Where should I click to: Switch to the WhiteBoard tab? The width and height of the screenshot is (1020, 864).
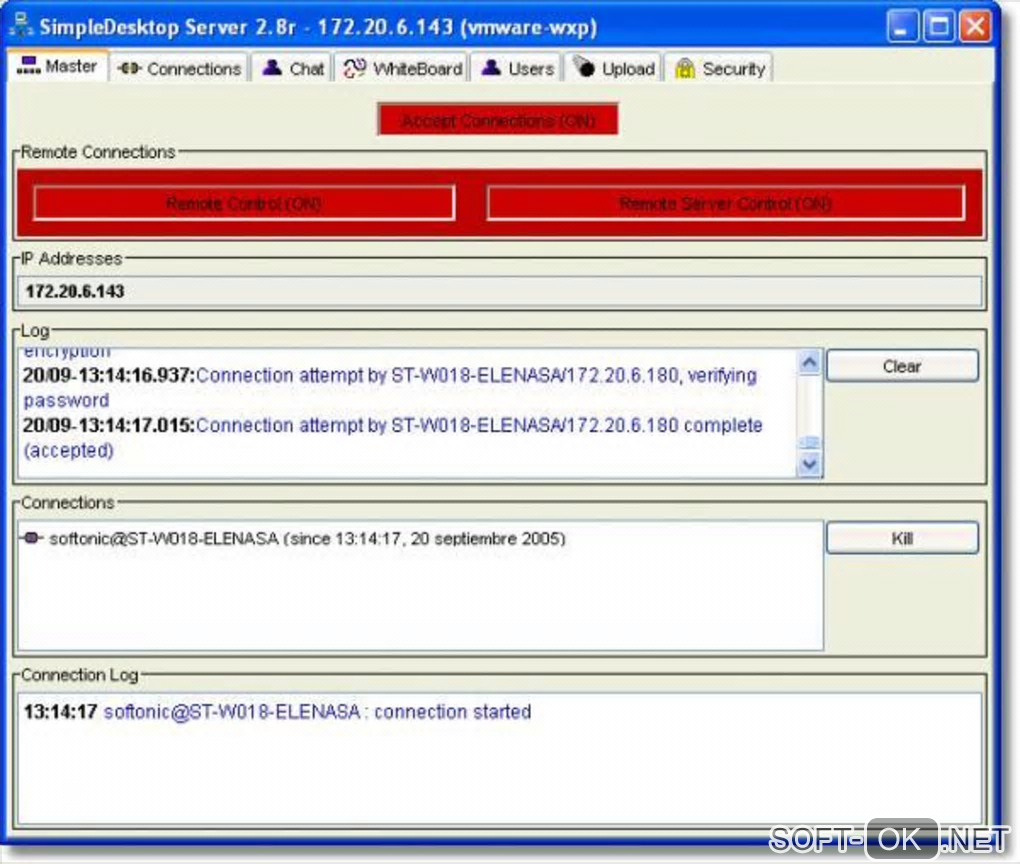pos(402,68)
